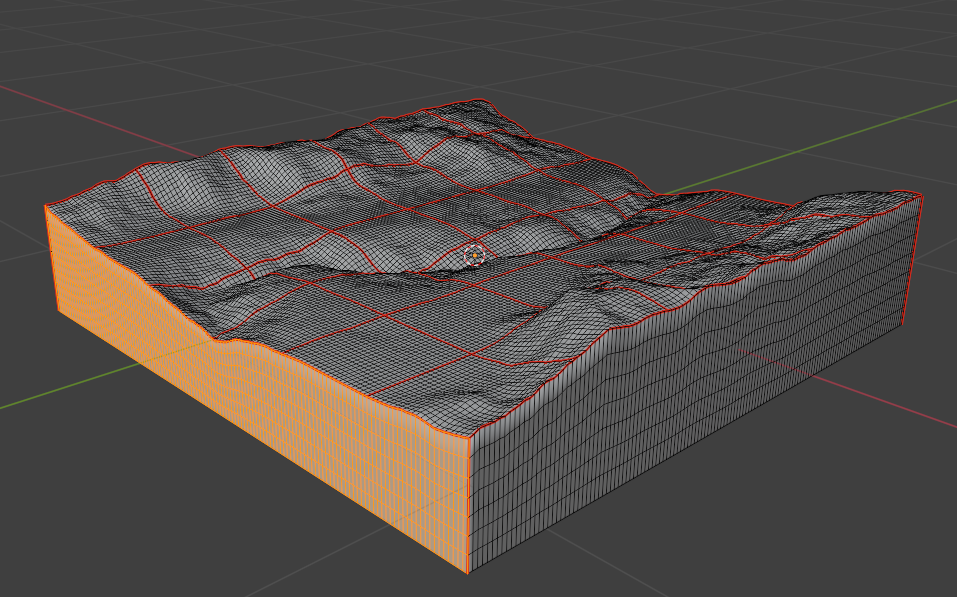Click the top left corner of orange wall
Viewport: 957px width, 597px height.
click(46, 207)
